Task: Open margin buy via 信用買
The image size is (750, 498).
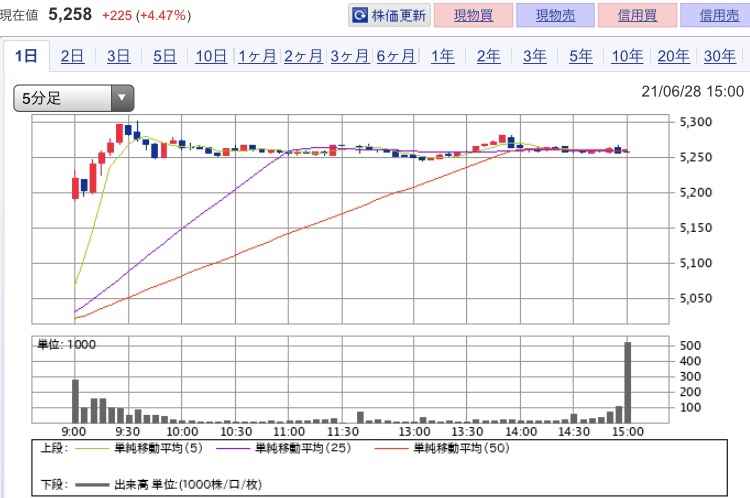Action: (x=637, y=15)
